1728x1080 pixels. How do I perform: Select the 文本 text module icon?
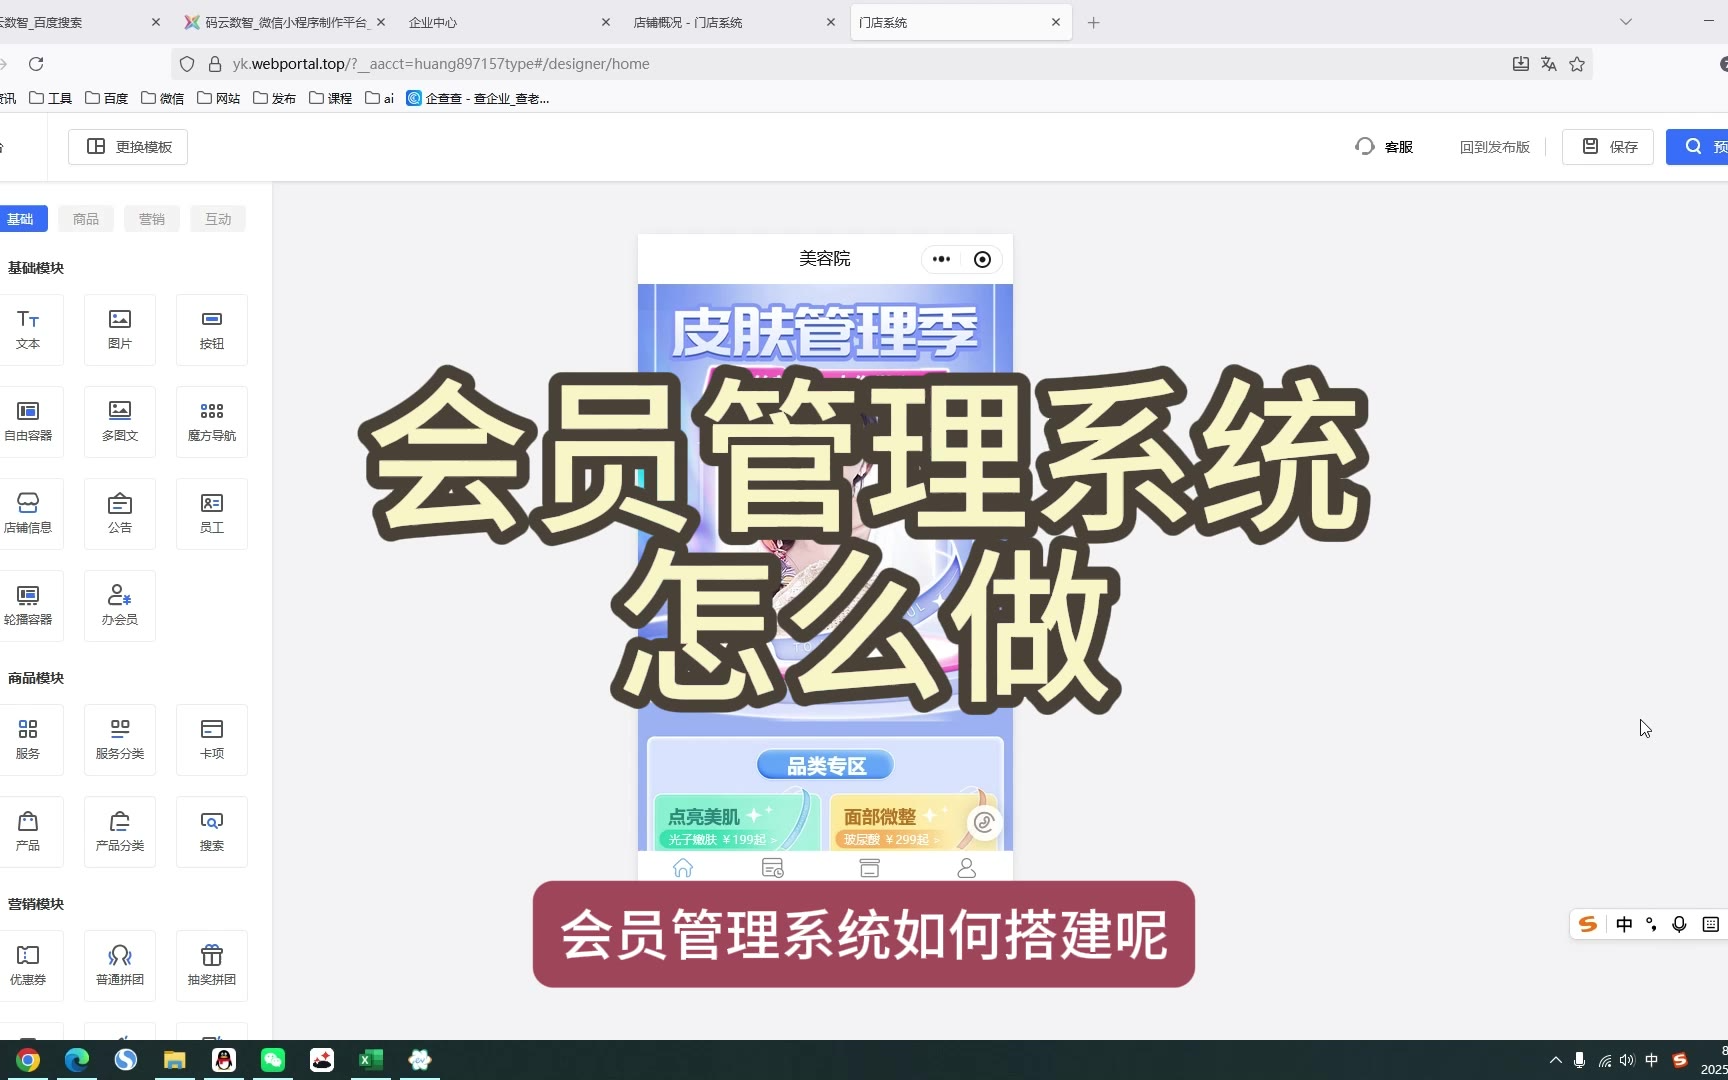tap(28, 329)
